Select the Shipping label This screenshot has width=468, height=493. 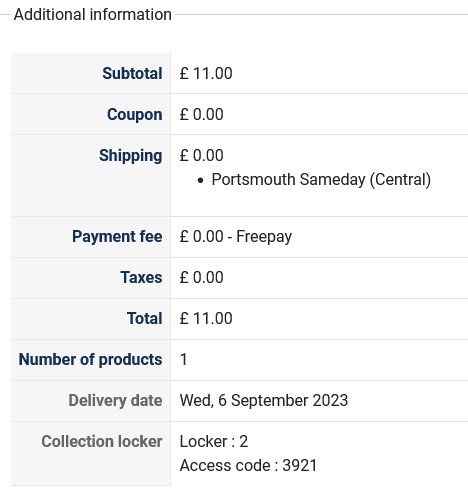click(x=131, y=156)
